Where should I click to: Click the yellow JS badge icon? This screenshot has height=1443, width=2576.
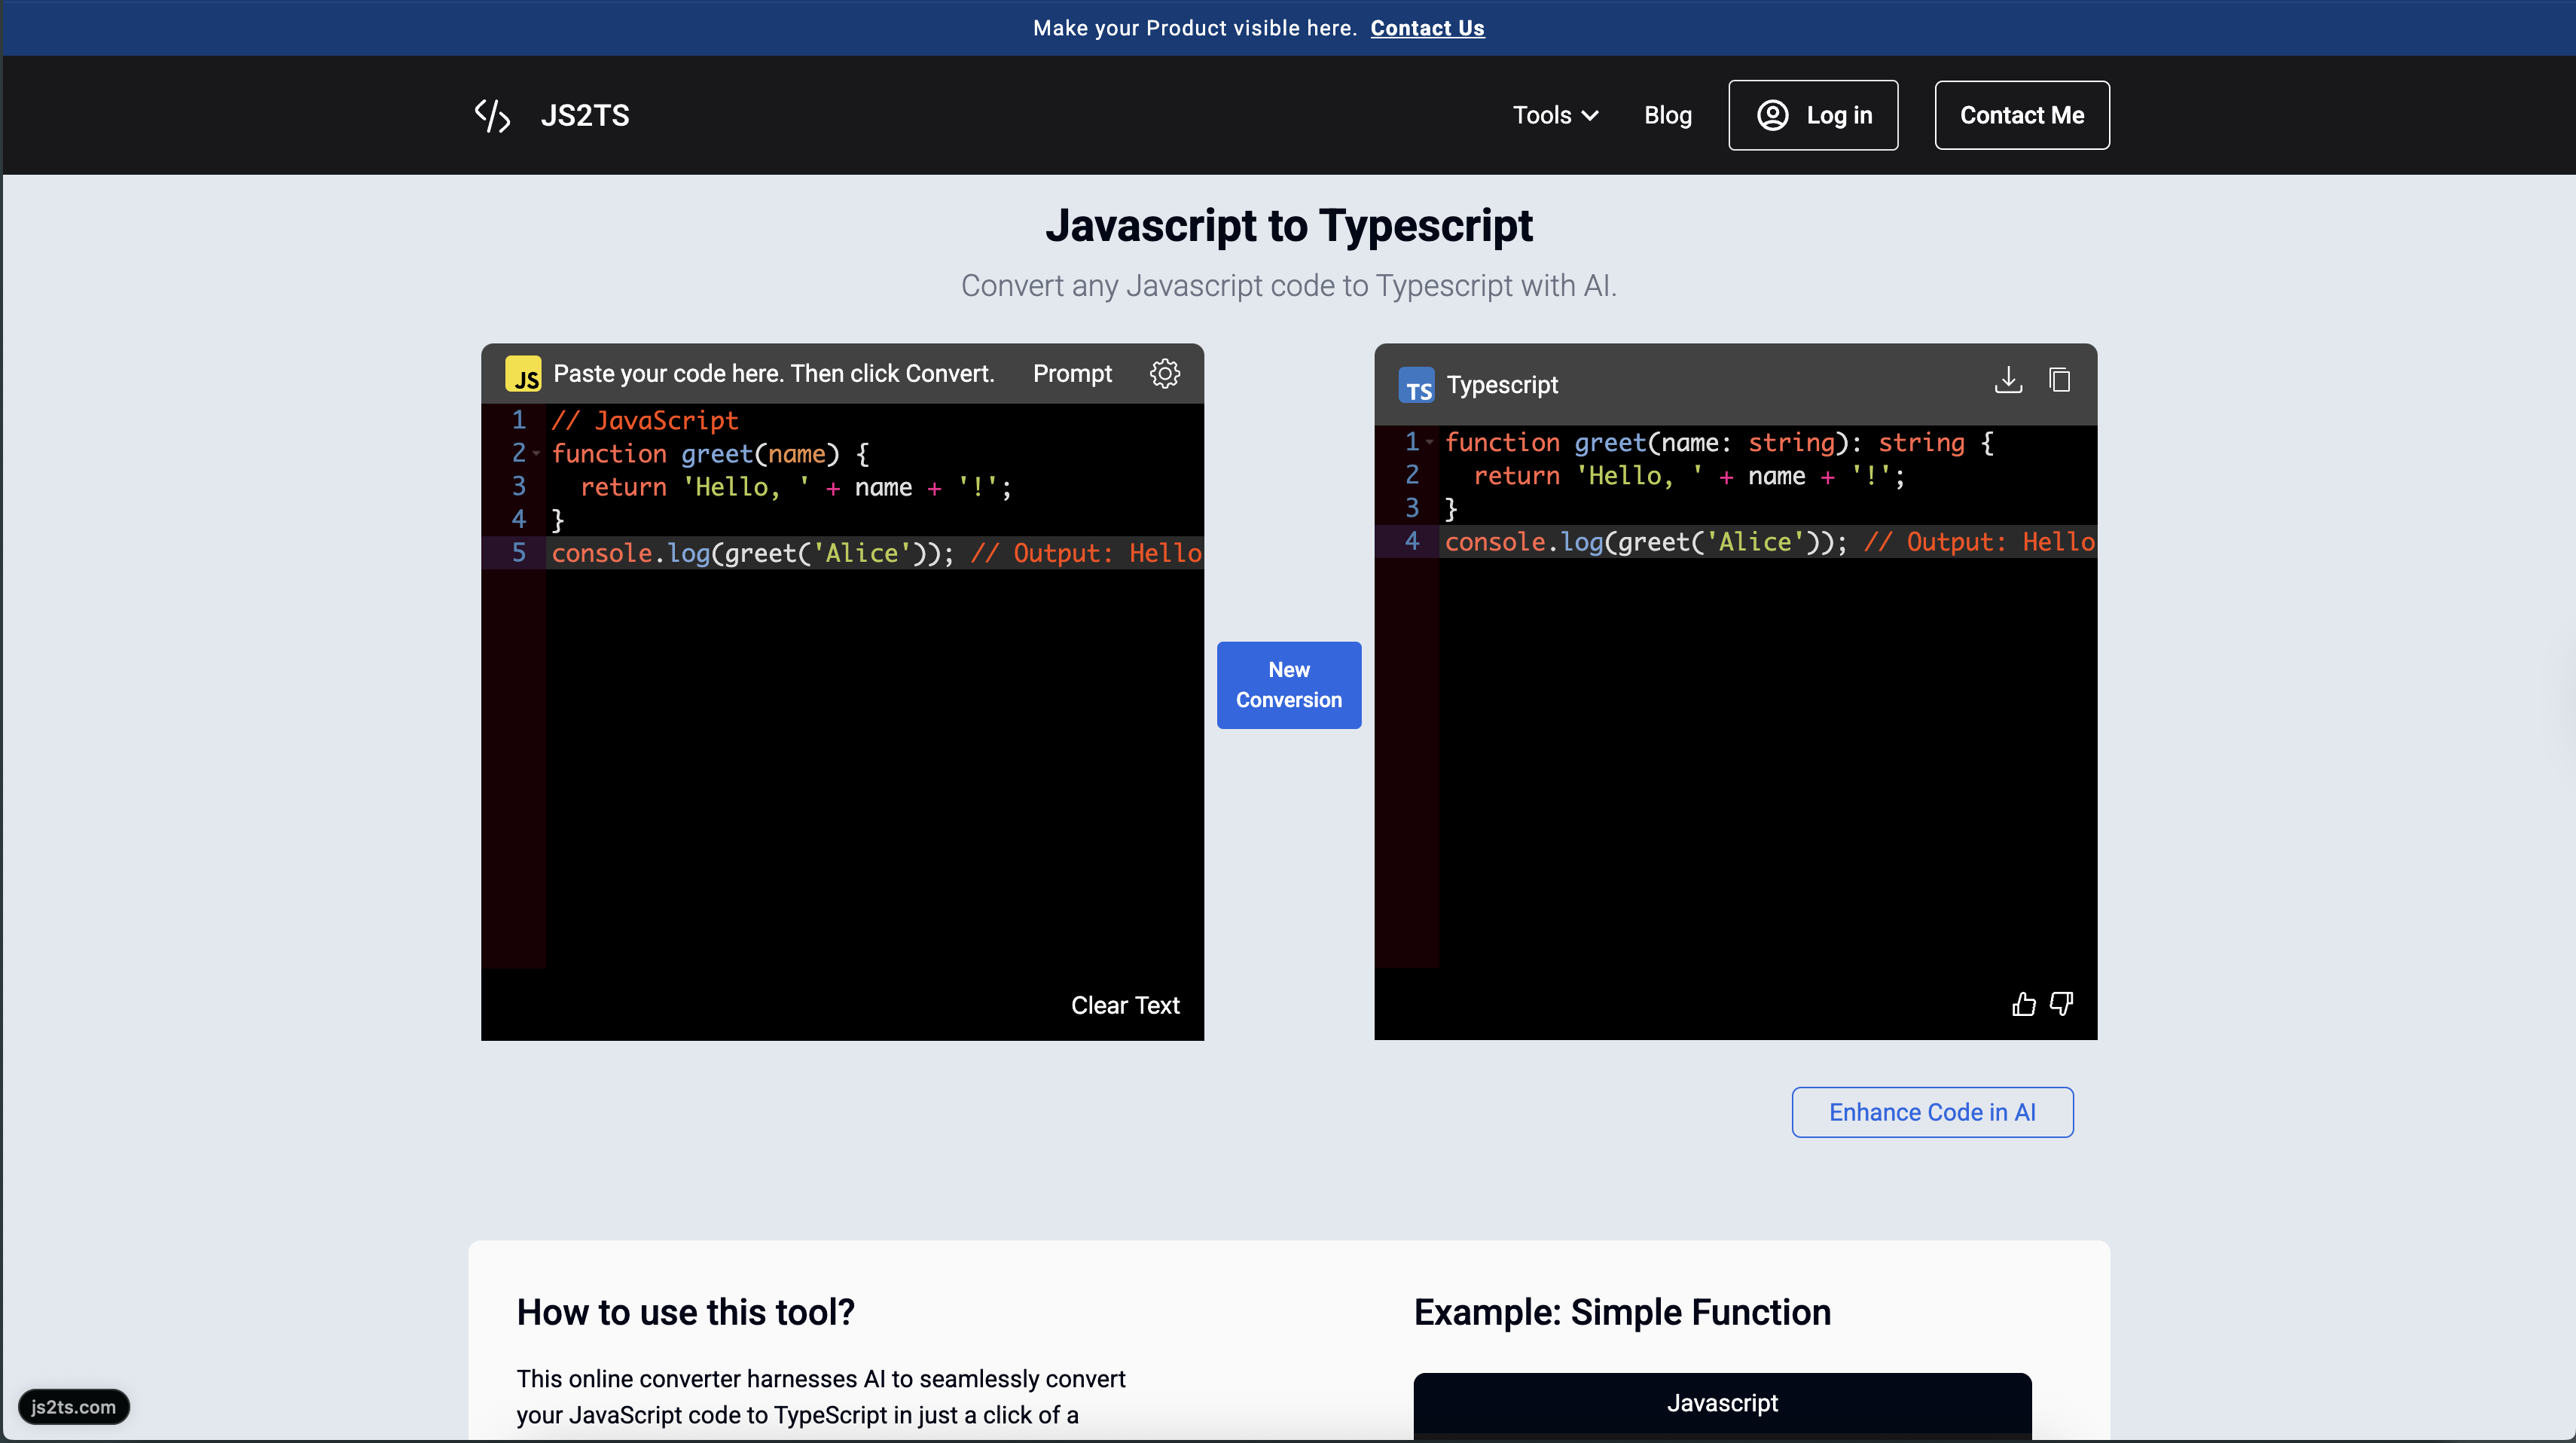(523, 374)
